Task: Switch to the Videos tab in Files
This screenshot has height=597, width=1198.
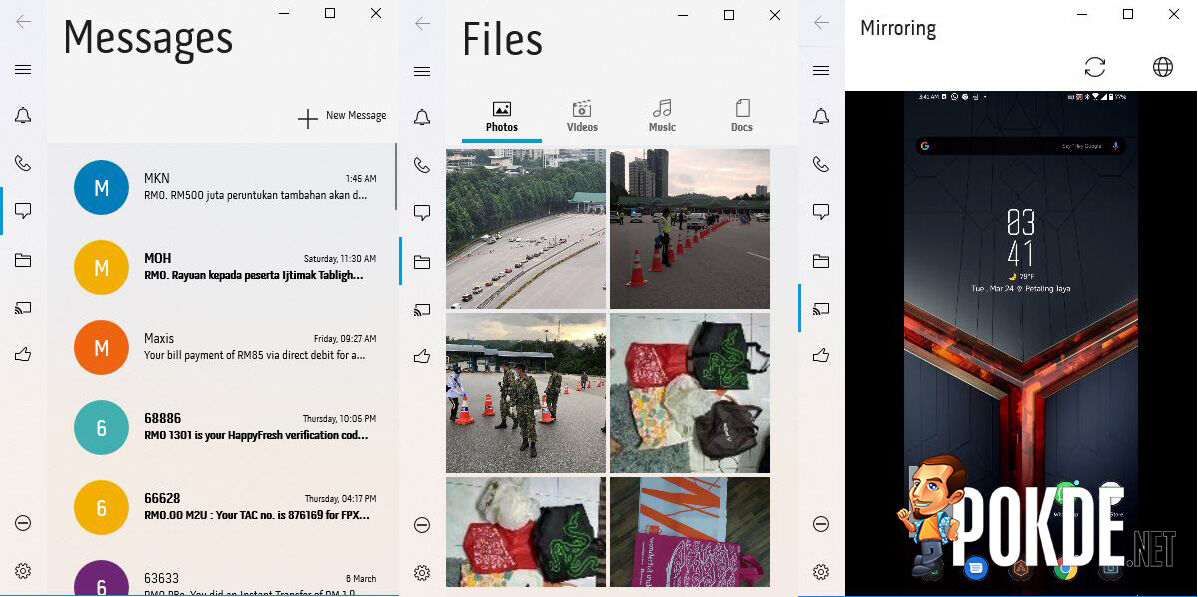Action: (x=582, y=117)
